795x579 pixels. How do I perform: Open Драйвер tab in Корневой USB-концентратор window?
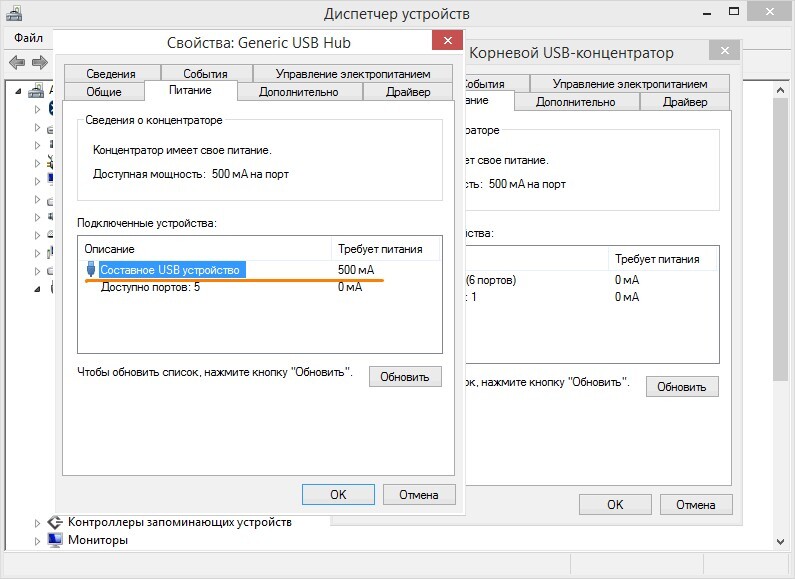685,102
